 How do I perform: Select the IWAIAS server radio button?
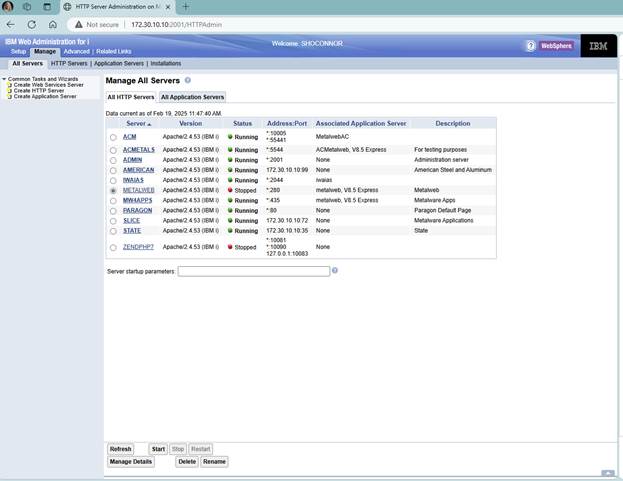coord(113,181)
